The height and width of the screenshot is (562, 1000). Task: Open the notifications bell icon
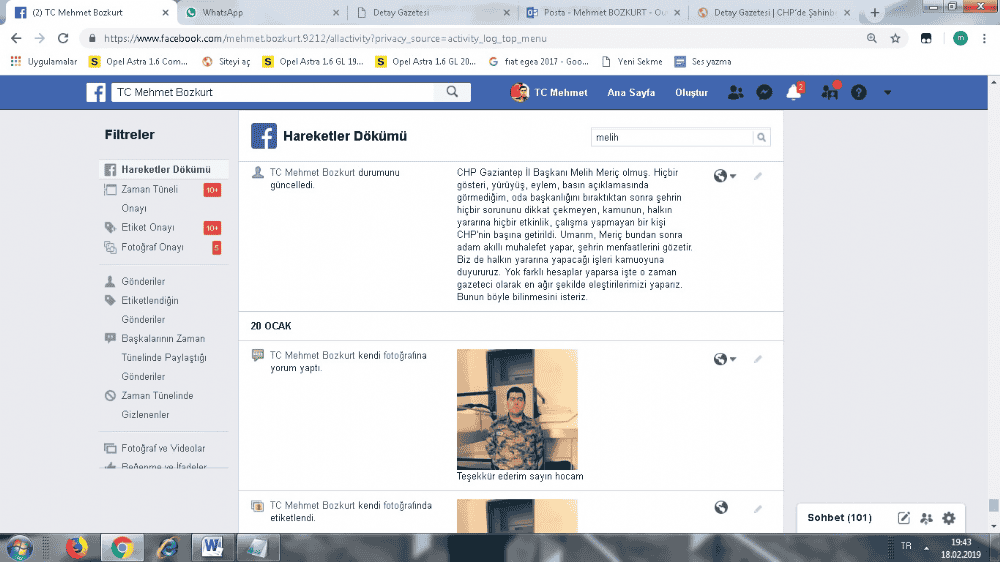click(794, 92)
